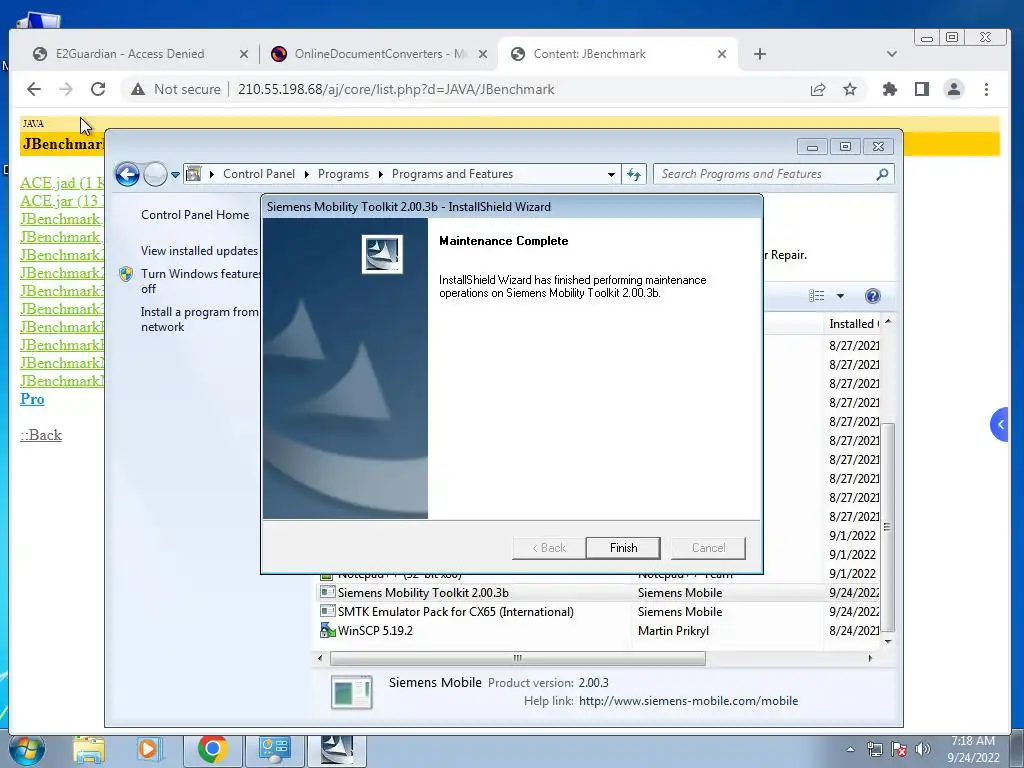1024x768 pixels.
Task: Open View installed updates link
Action: click(x=199, y=251)
